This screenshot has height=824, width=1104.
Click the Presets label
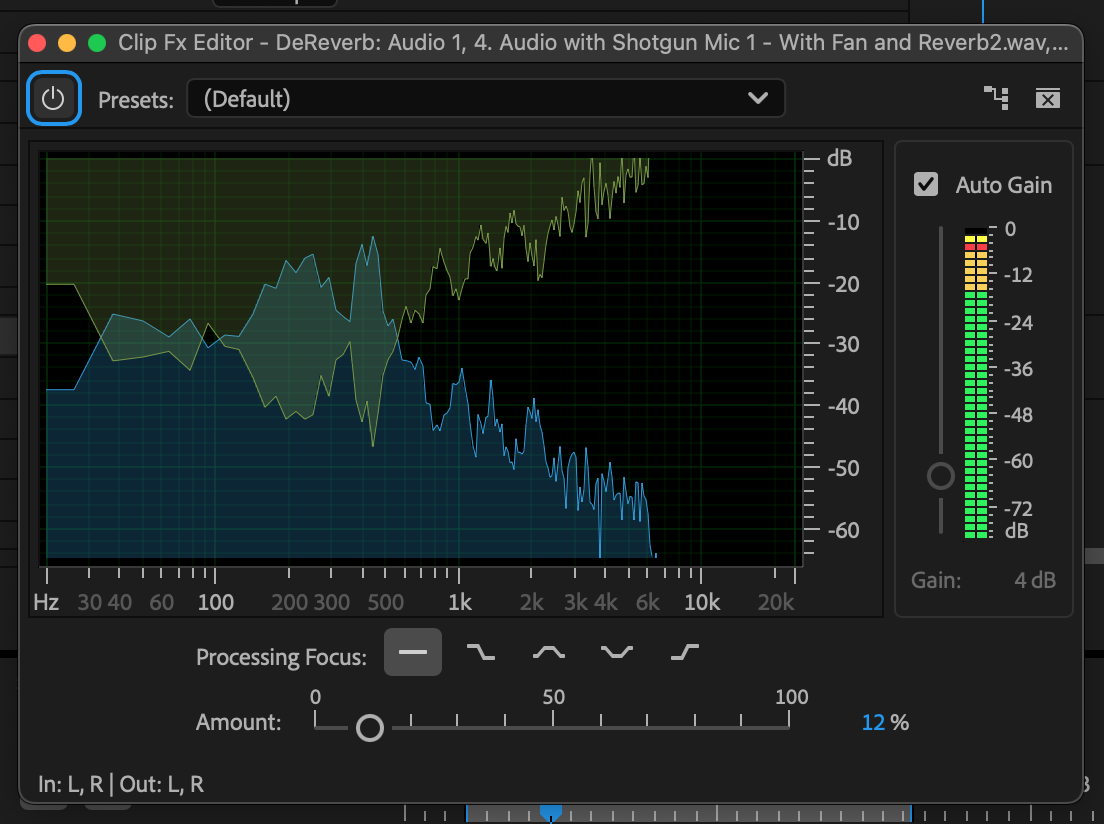pos(136,100)
